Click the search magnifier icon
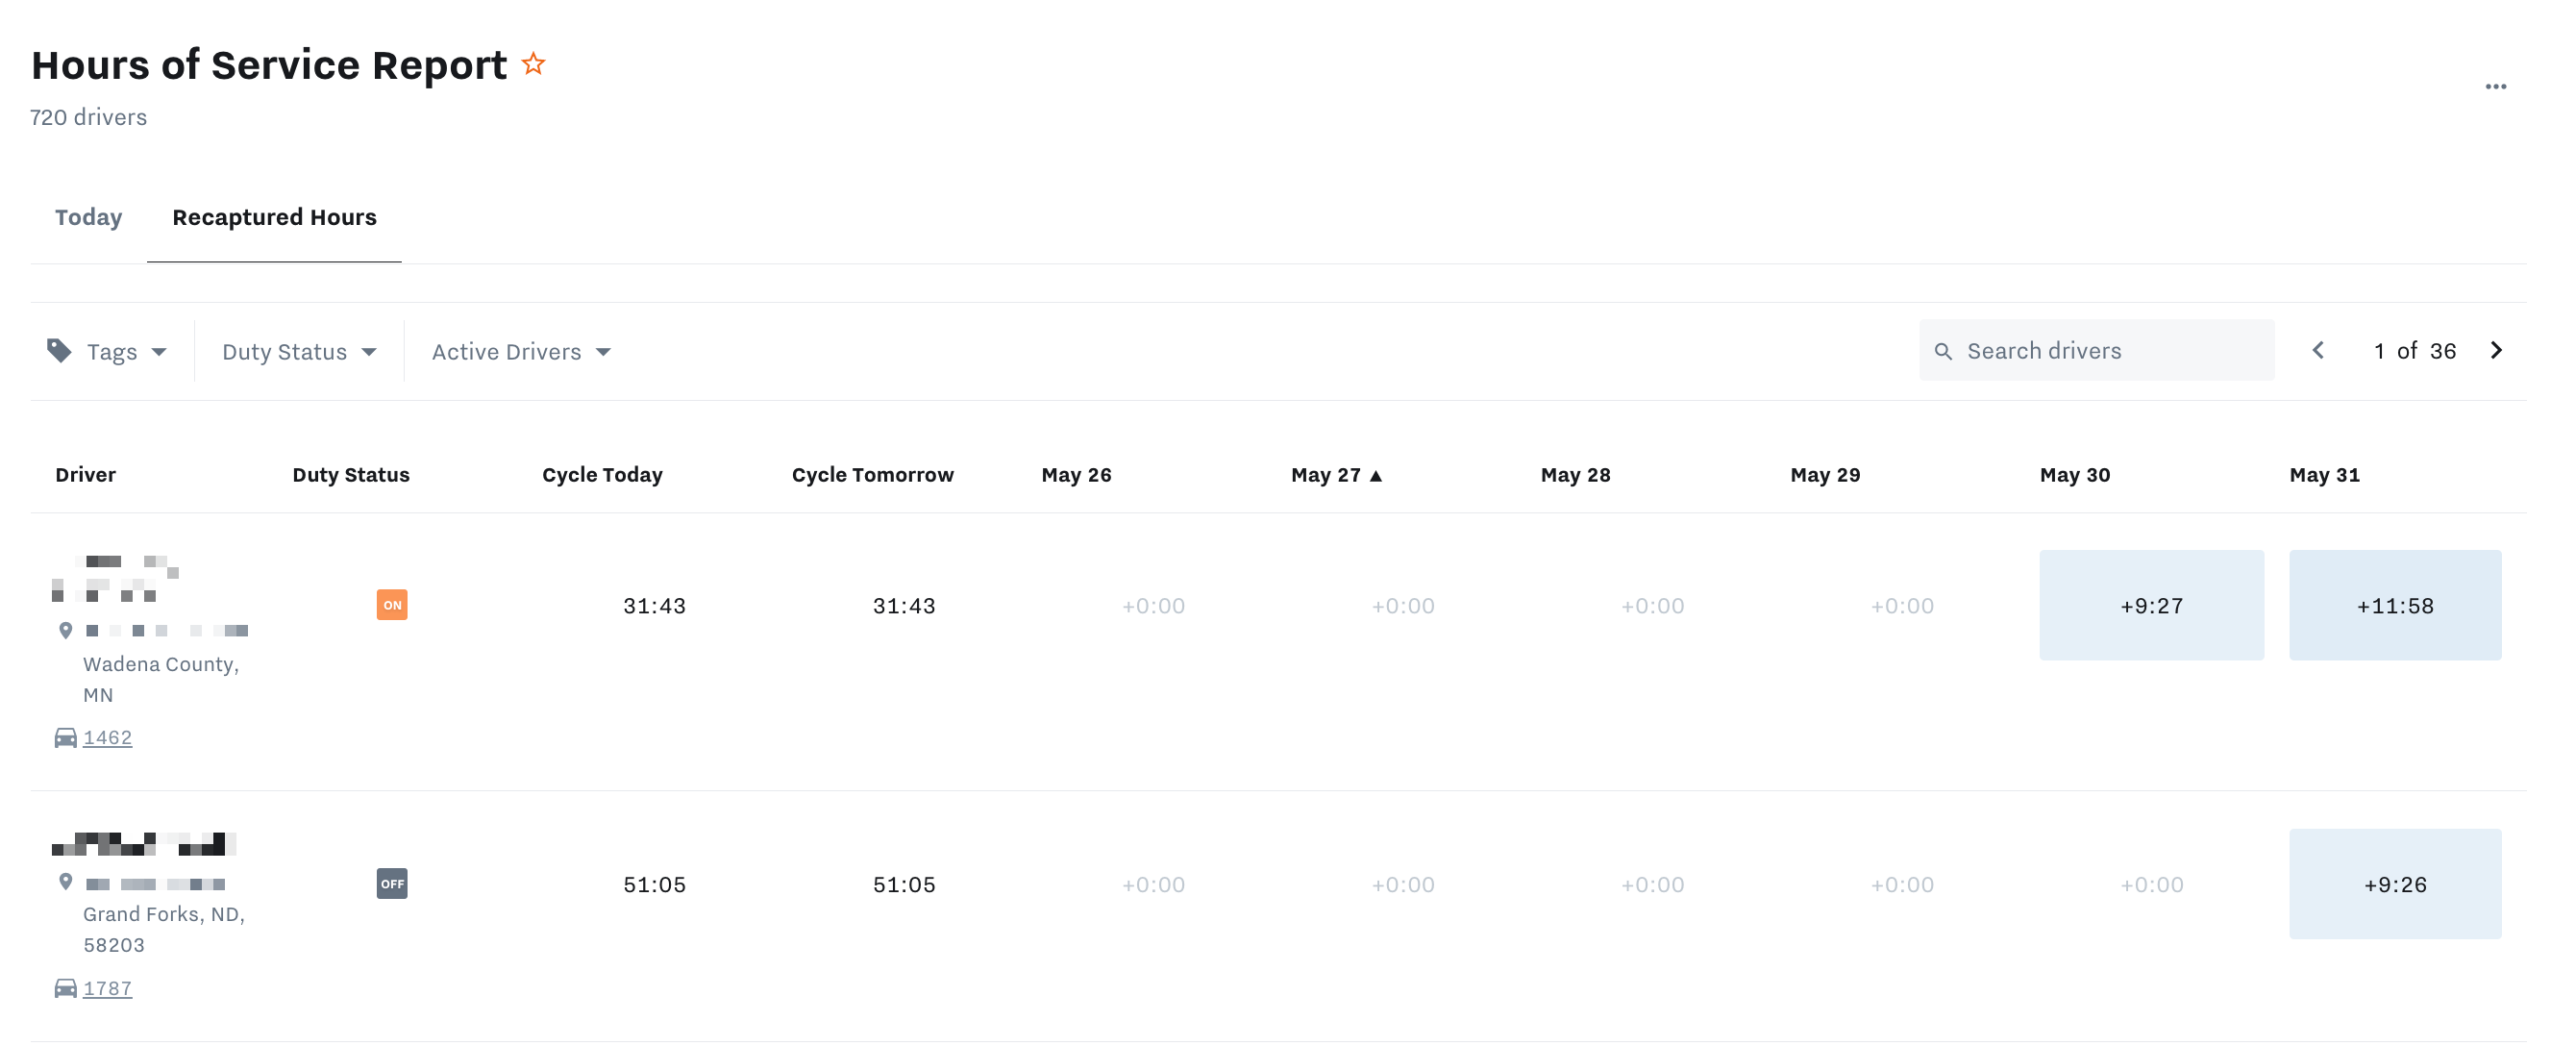 point(1942,351)
